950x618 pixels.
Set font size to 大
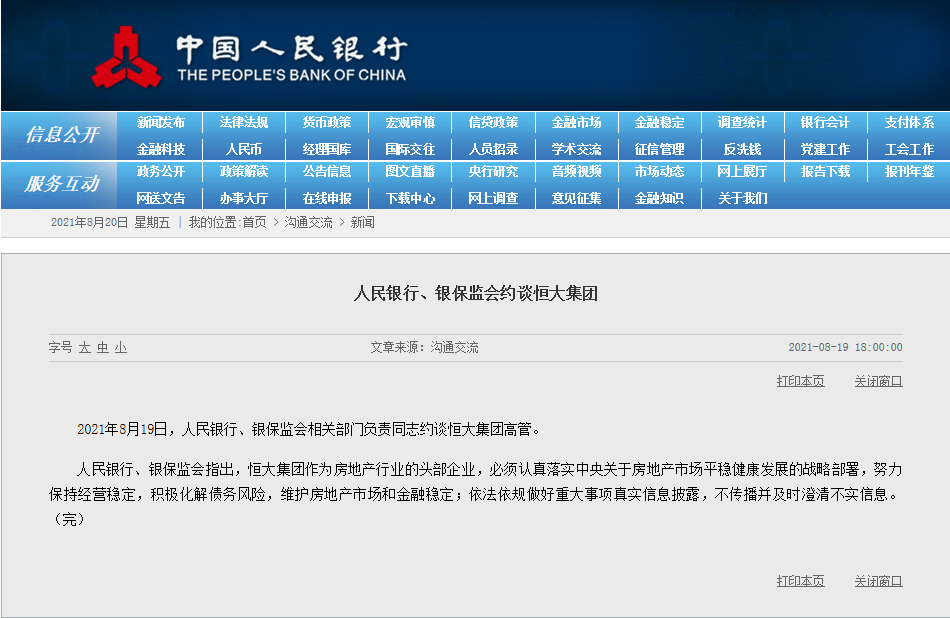click(85, 347)
